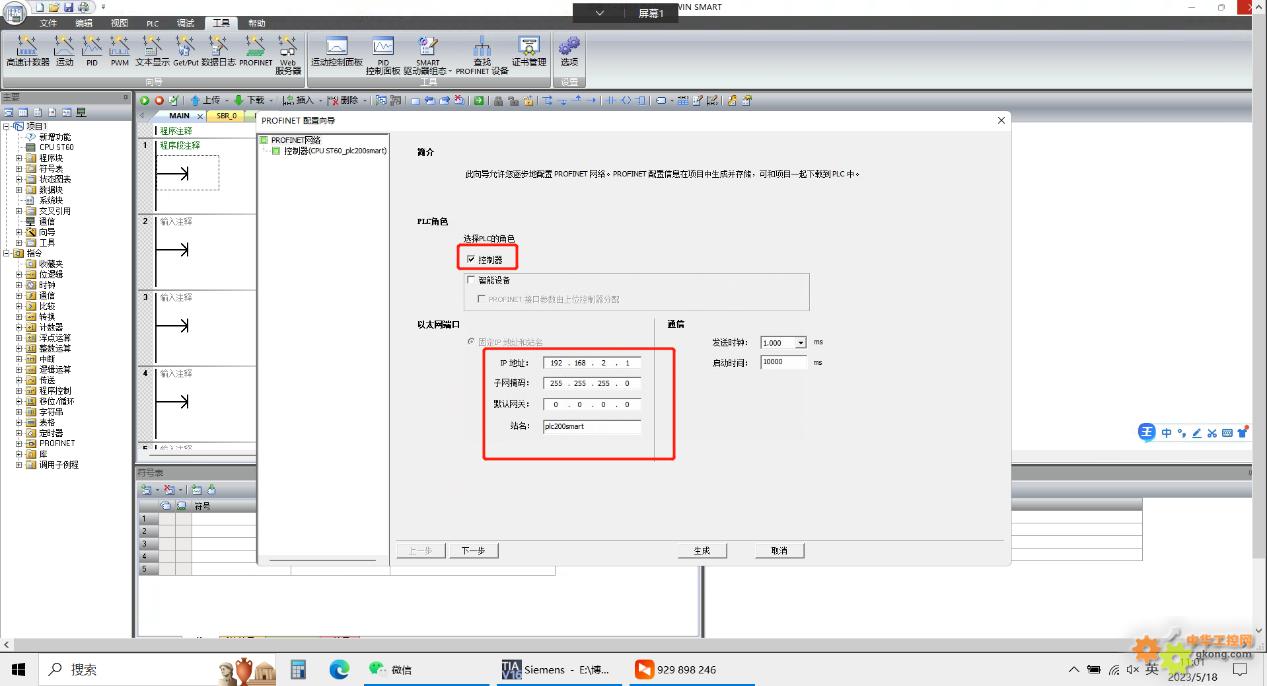Expand the PROFINET instruction folder
The height and width of the screenshot is (686, 1267).
(x=19, y=443)
